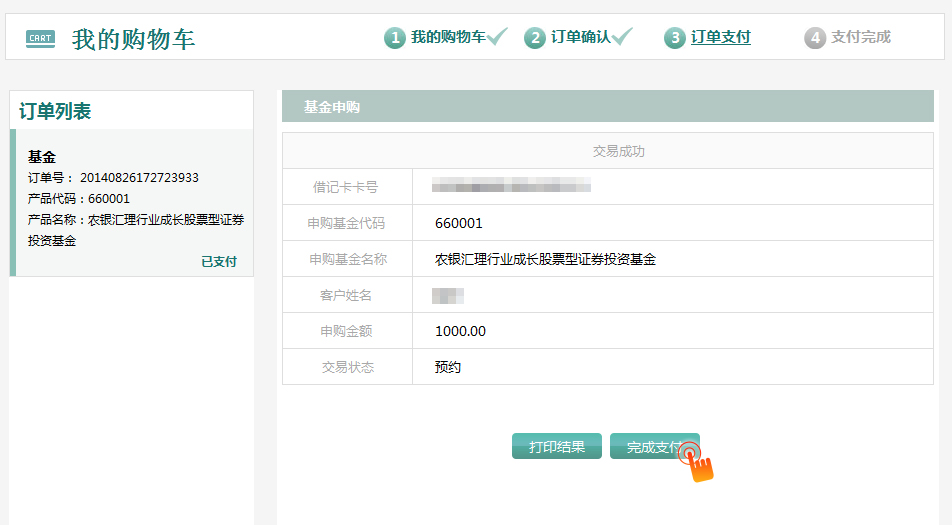Click the checkmark after 订单确认 step
This screenshot has height=525, width=952.
(x=622, y=37)
